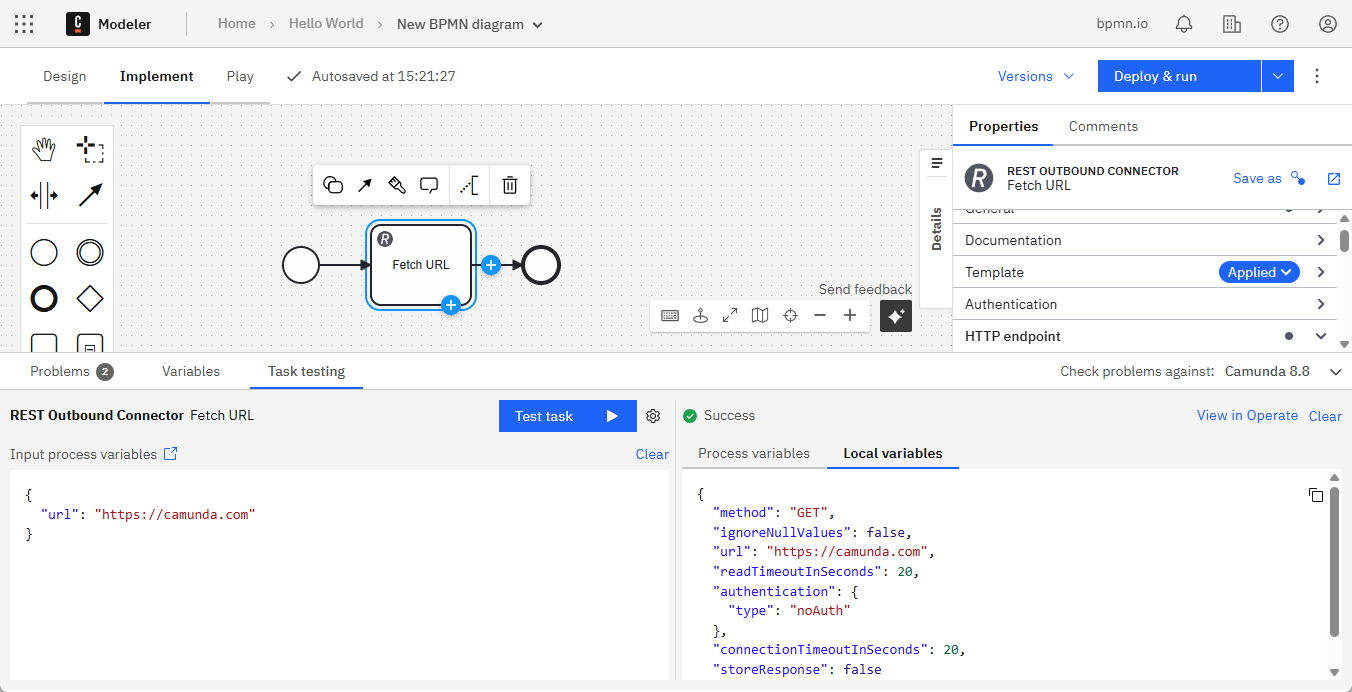1352x692 pixels.
Task: Switch to the Process variables tab
Action: (x=753, y=453)
